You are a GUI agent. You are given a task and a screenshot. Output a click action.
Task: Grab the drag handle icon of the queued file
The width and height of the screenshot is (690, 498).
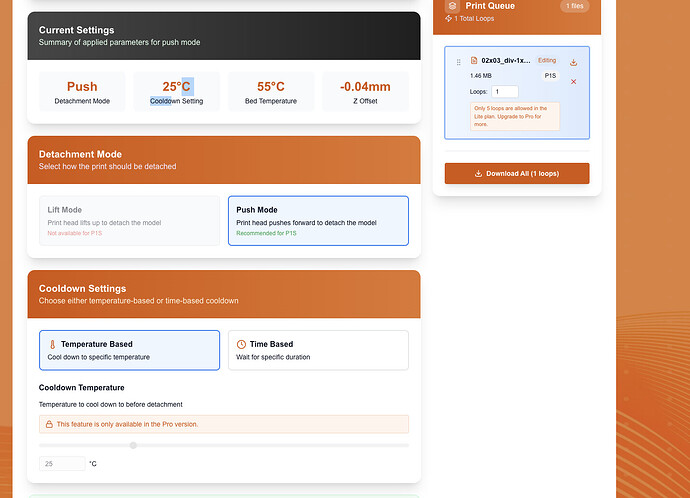click(459, 62)
